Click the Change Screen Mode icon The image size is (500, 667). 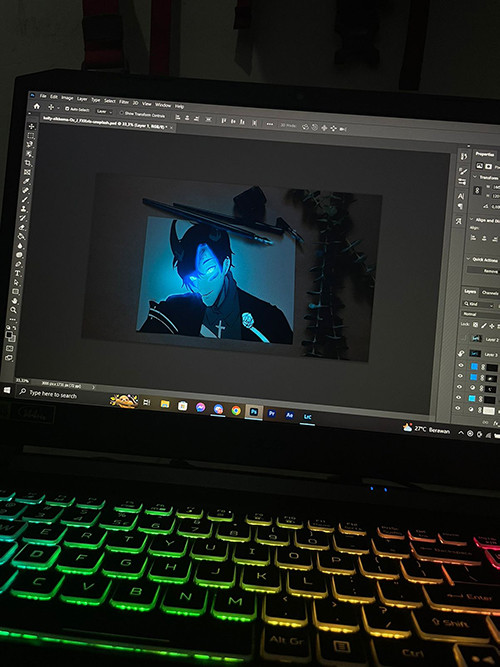click(x=9, y=358)
